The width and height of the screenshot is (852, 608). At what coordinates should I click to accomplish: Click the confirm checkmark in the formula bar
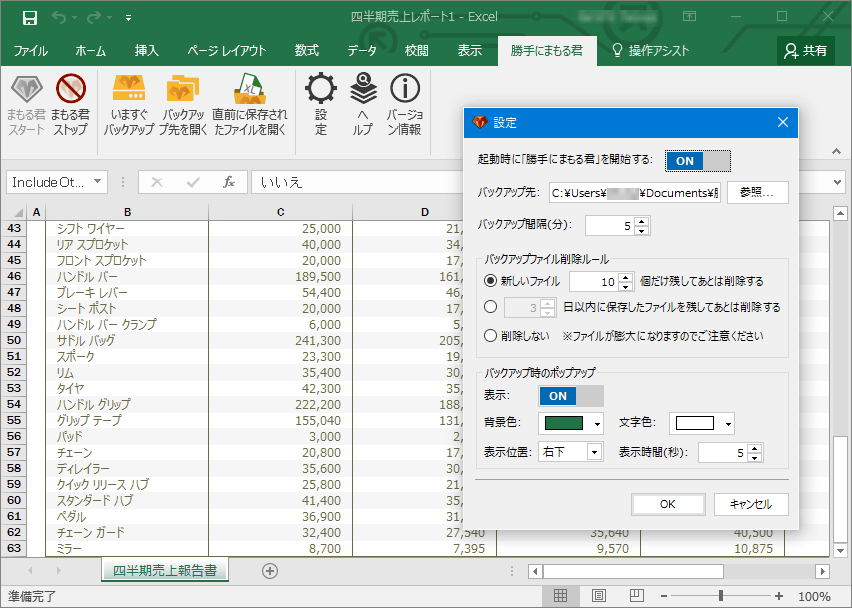193,183
